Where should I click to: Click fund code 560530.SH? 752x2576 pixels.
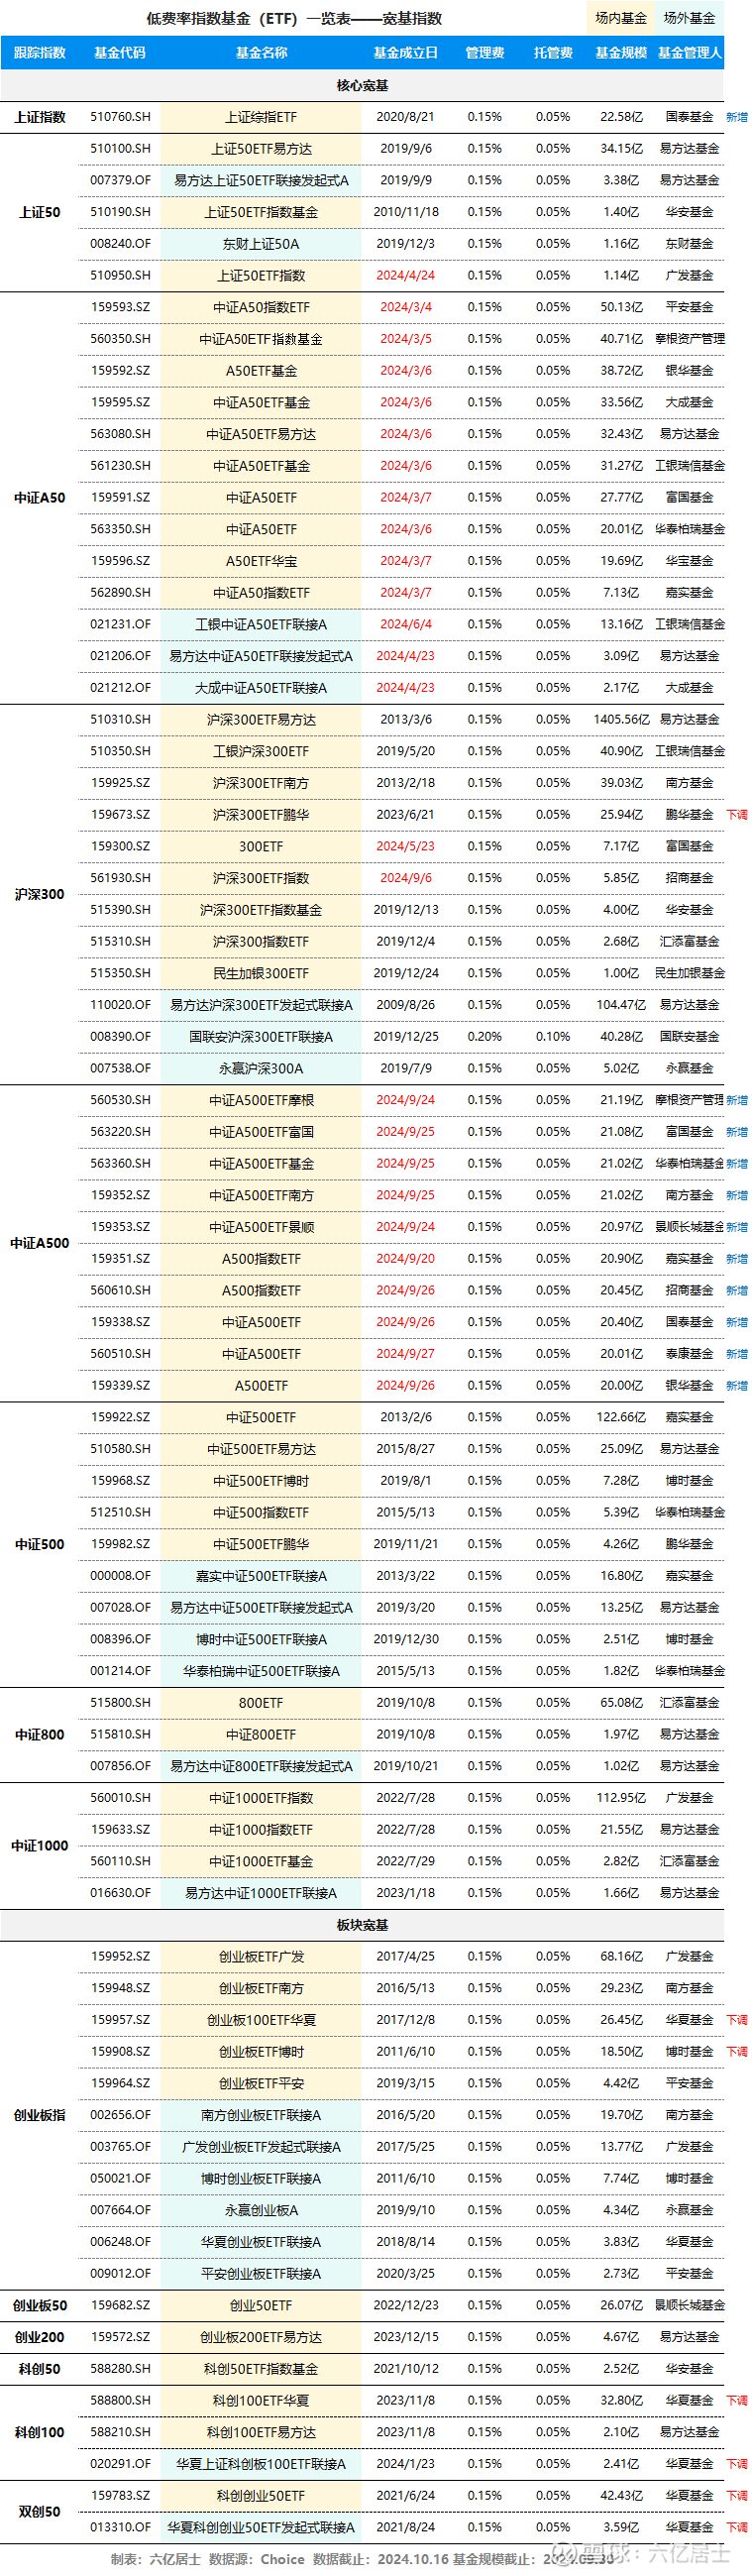pos(120,1100)
